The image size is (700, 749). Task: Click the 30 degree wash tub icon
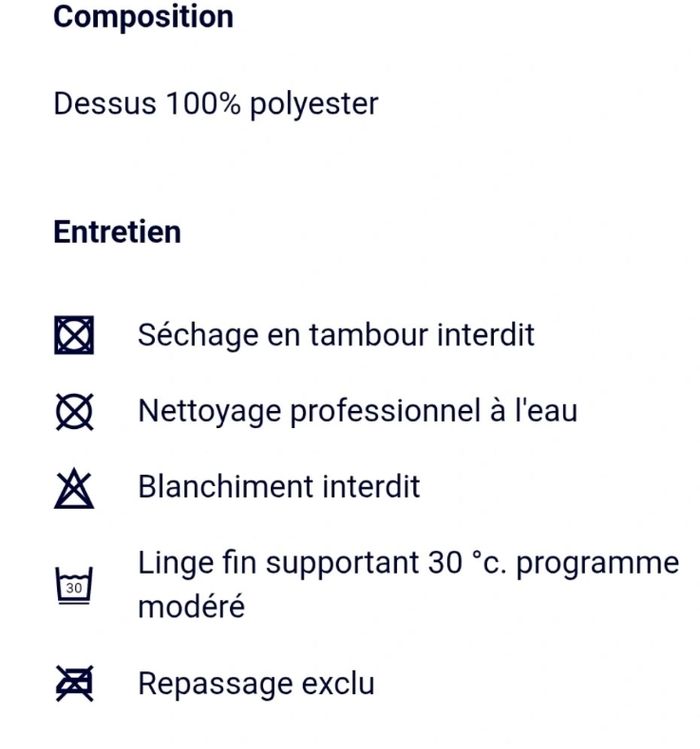74,586
